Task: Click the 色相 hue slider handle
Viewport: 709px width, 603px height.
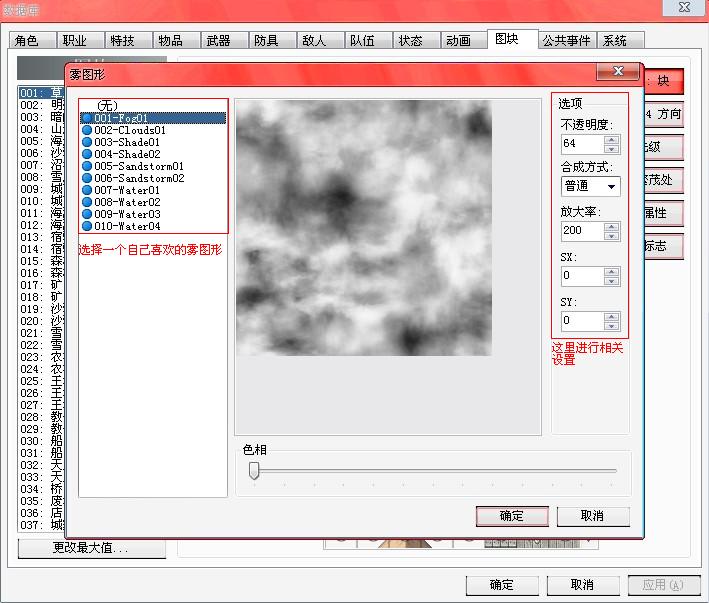Action: coord(254,471)
